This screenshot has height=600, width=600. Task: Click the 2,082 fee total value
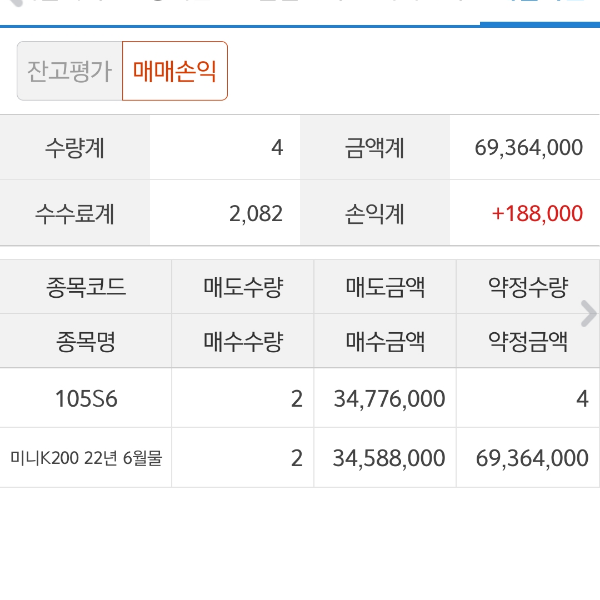tap(256, 213)
